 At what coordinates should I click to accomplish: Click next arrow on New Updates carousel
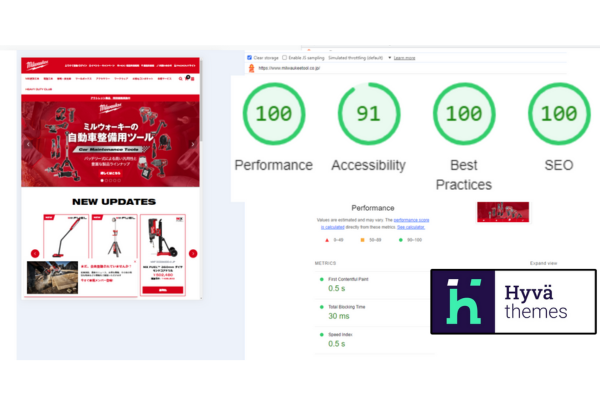click(x=192, y=253)
